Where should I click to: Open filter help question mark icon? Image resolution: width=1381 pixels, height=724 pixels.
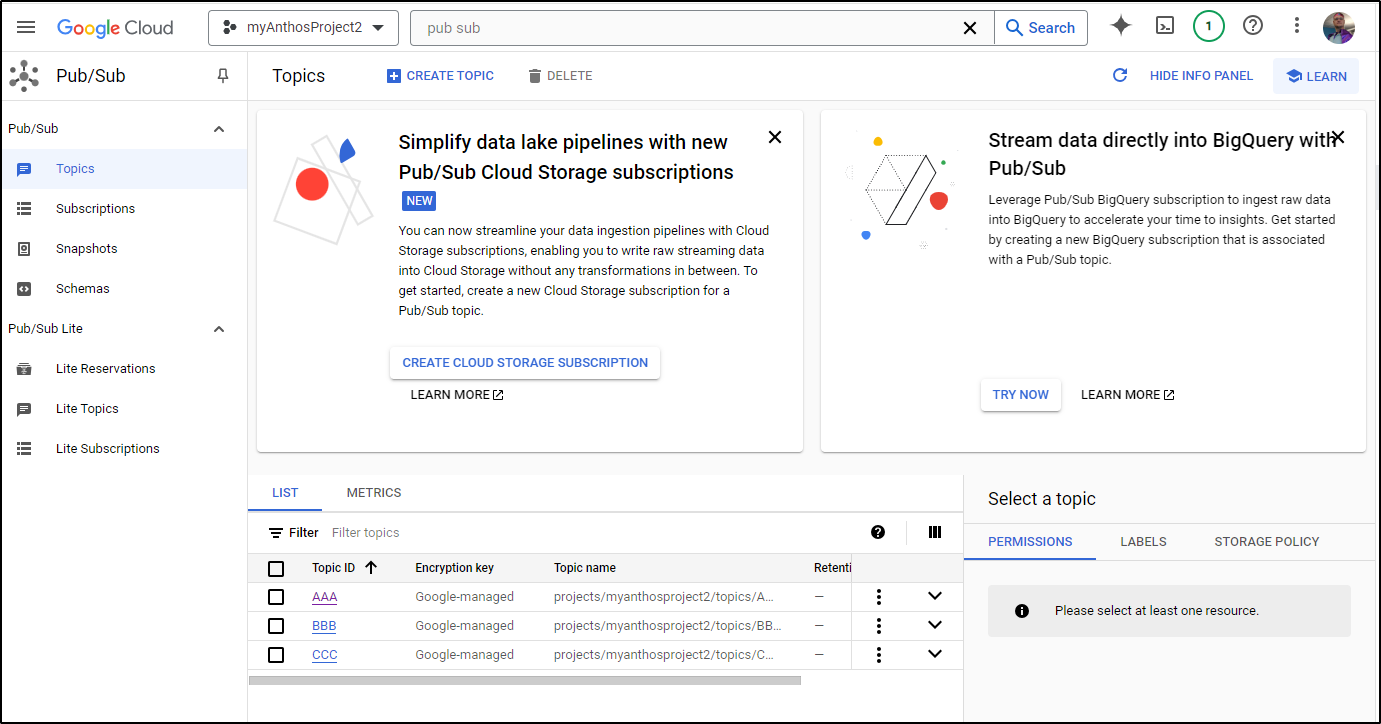pyautogui.click(x=878, y=532)
